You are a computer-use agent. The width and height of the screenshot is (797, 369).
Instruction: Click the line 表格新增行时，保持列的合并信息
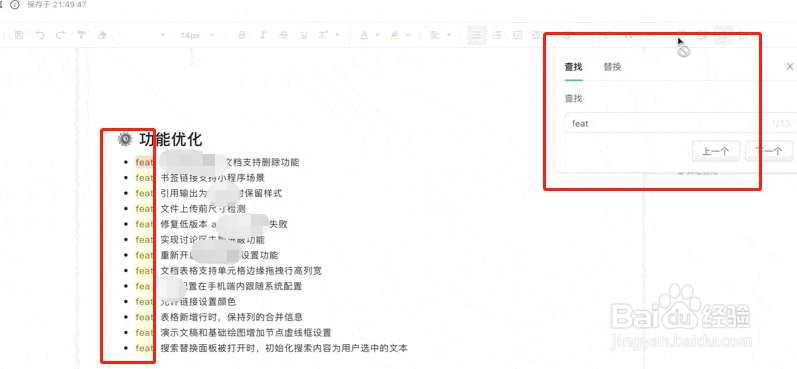pos(232,317)
